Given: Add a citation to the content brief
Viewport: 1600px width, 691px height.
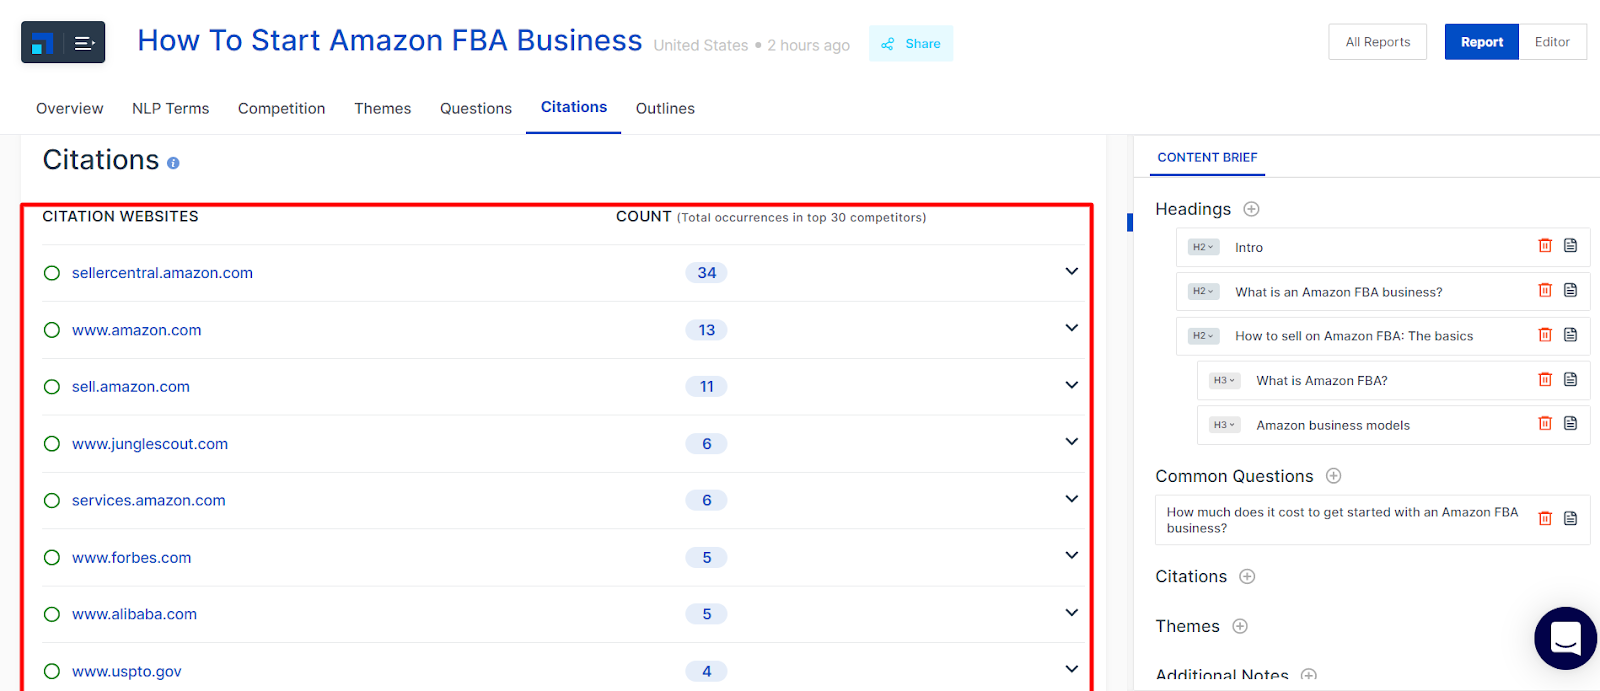Looking at the screenshot, I should tap(1247, 576).
